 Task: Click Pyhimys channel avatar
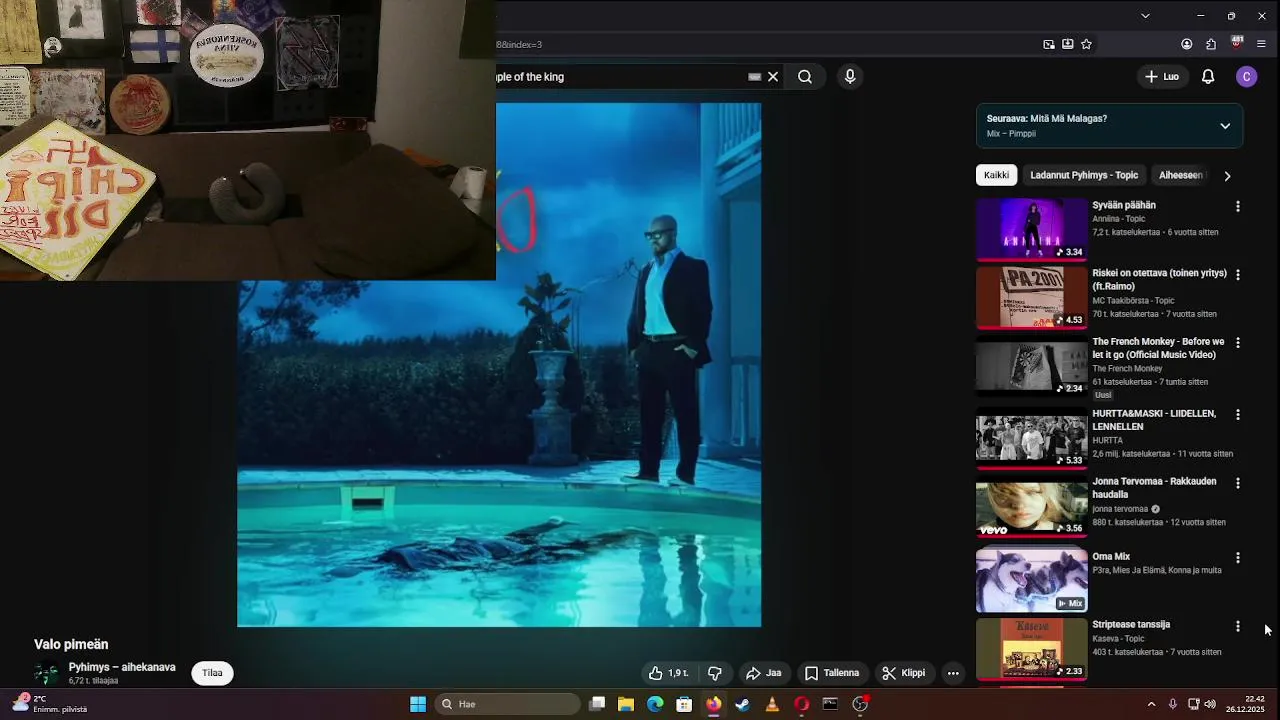pyautogui.click(x=46, y=673)
